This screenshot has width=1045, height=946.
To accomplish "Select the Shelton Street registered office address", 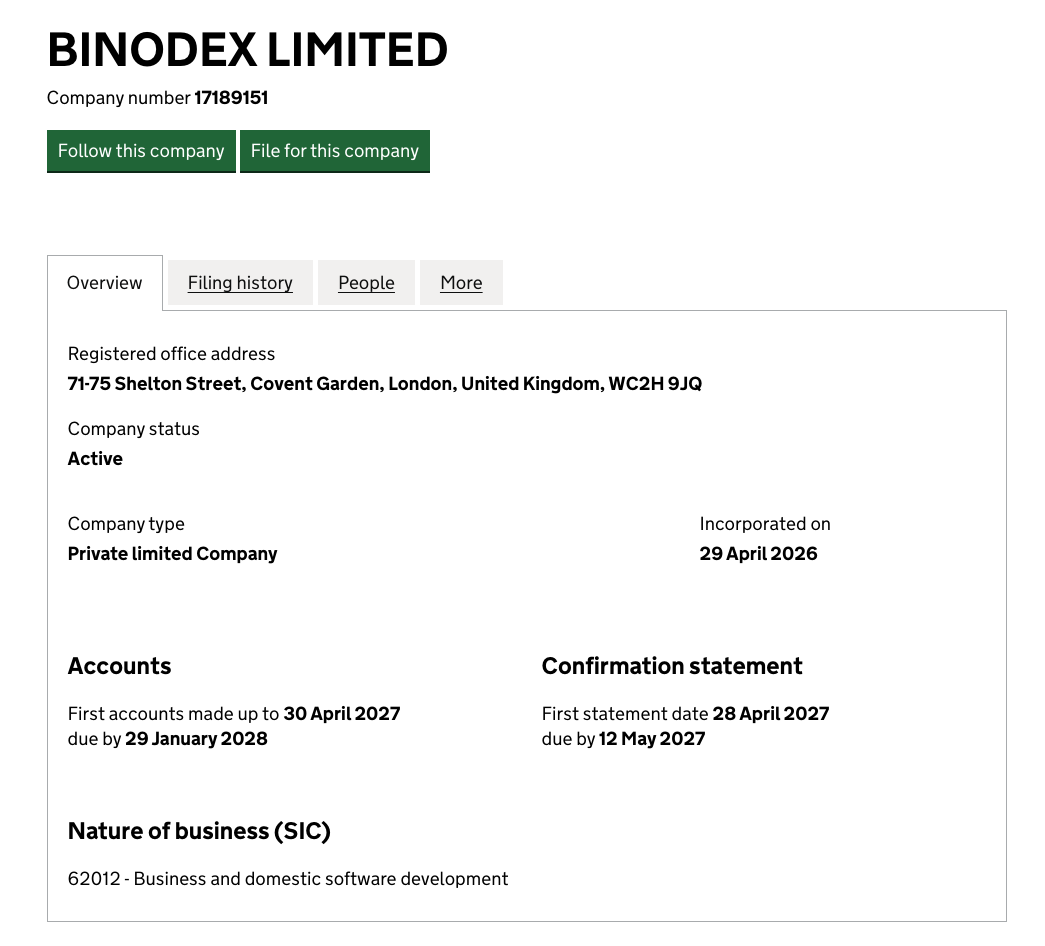I will [x=385, y=384].
